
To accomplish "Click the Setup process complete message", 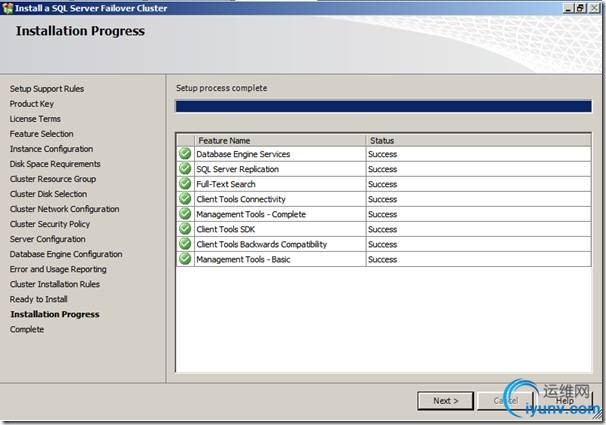I will pos(221,88).
